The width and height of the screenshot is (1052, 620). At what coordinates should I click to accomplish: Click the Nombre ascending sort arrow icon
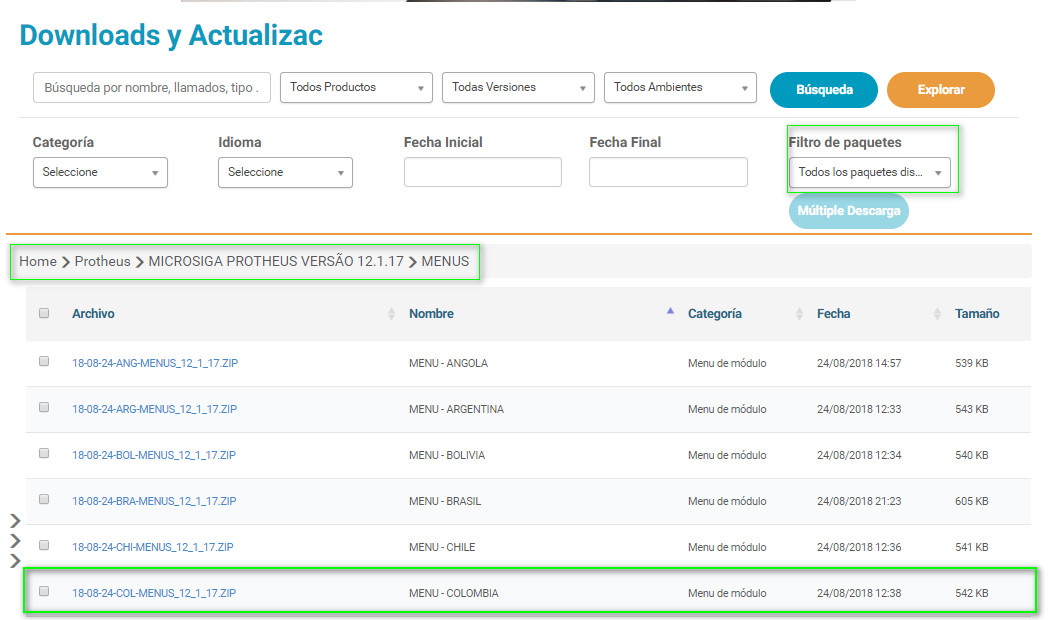tap(670, 311)
